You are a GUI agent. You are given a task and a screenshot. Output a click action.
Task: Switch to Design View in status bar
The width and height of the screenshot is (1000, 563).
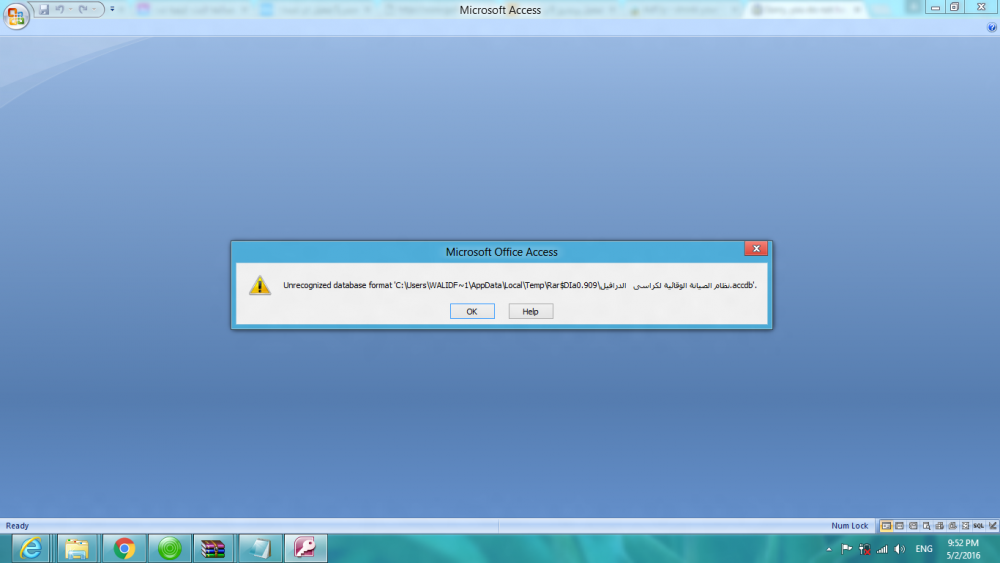pos(992,526)
